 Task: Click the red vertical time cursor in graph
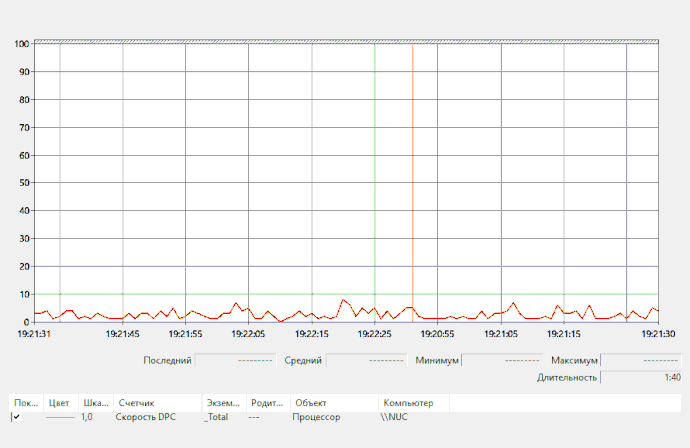tap(412, 180)
